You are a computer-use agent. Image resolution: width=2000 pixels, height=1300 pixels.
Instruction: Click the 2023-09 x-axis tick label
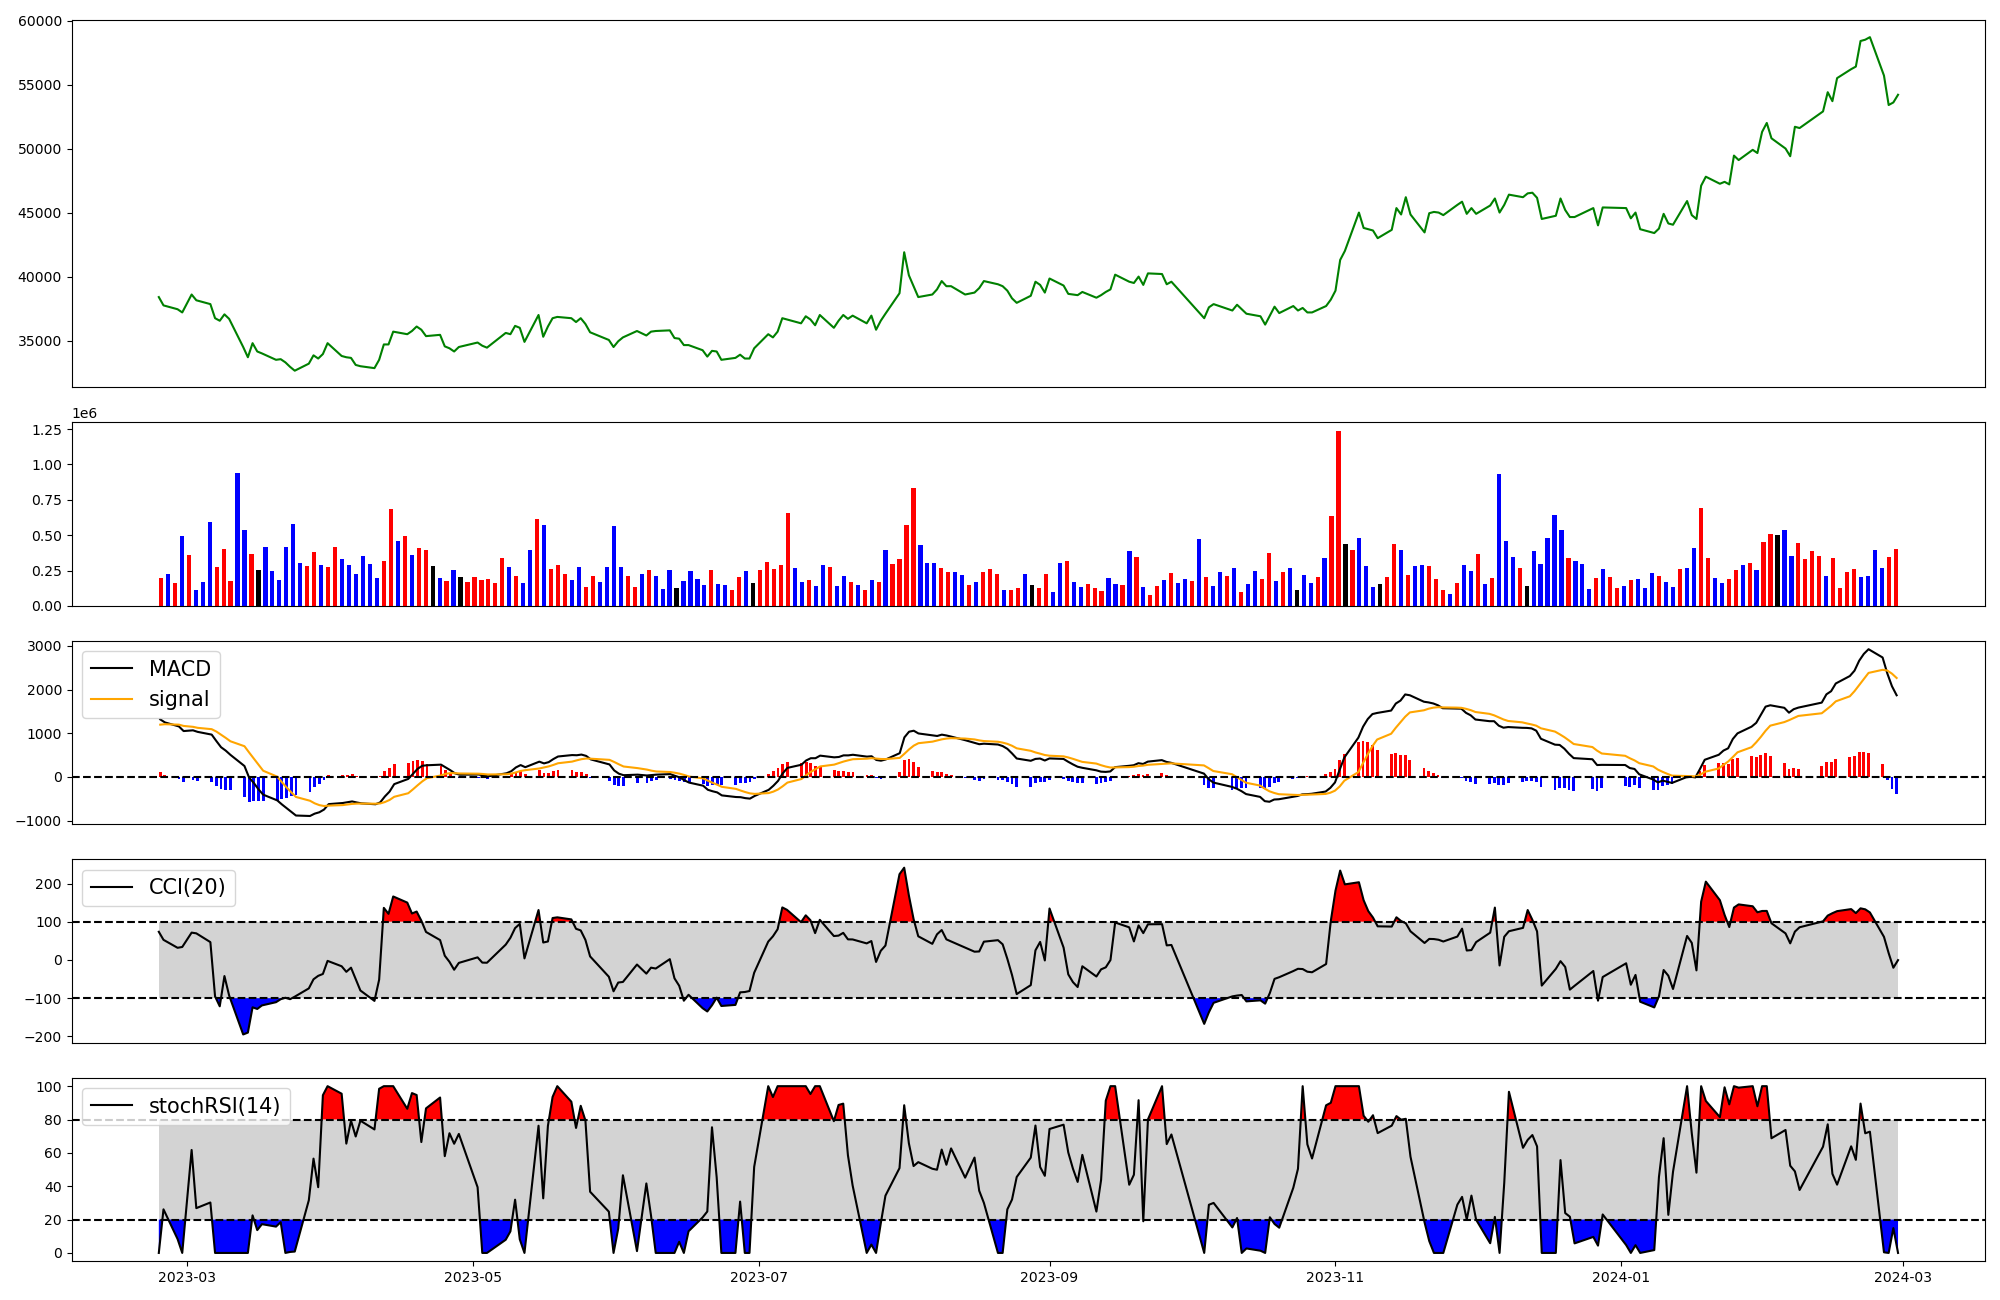(x=1050, y=1277)
